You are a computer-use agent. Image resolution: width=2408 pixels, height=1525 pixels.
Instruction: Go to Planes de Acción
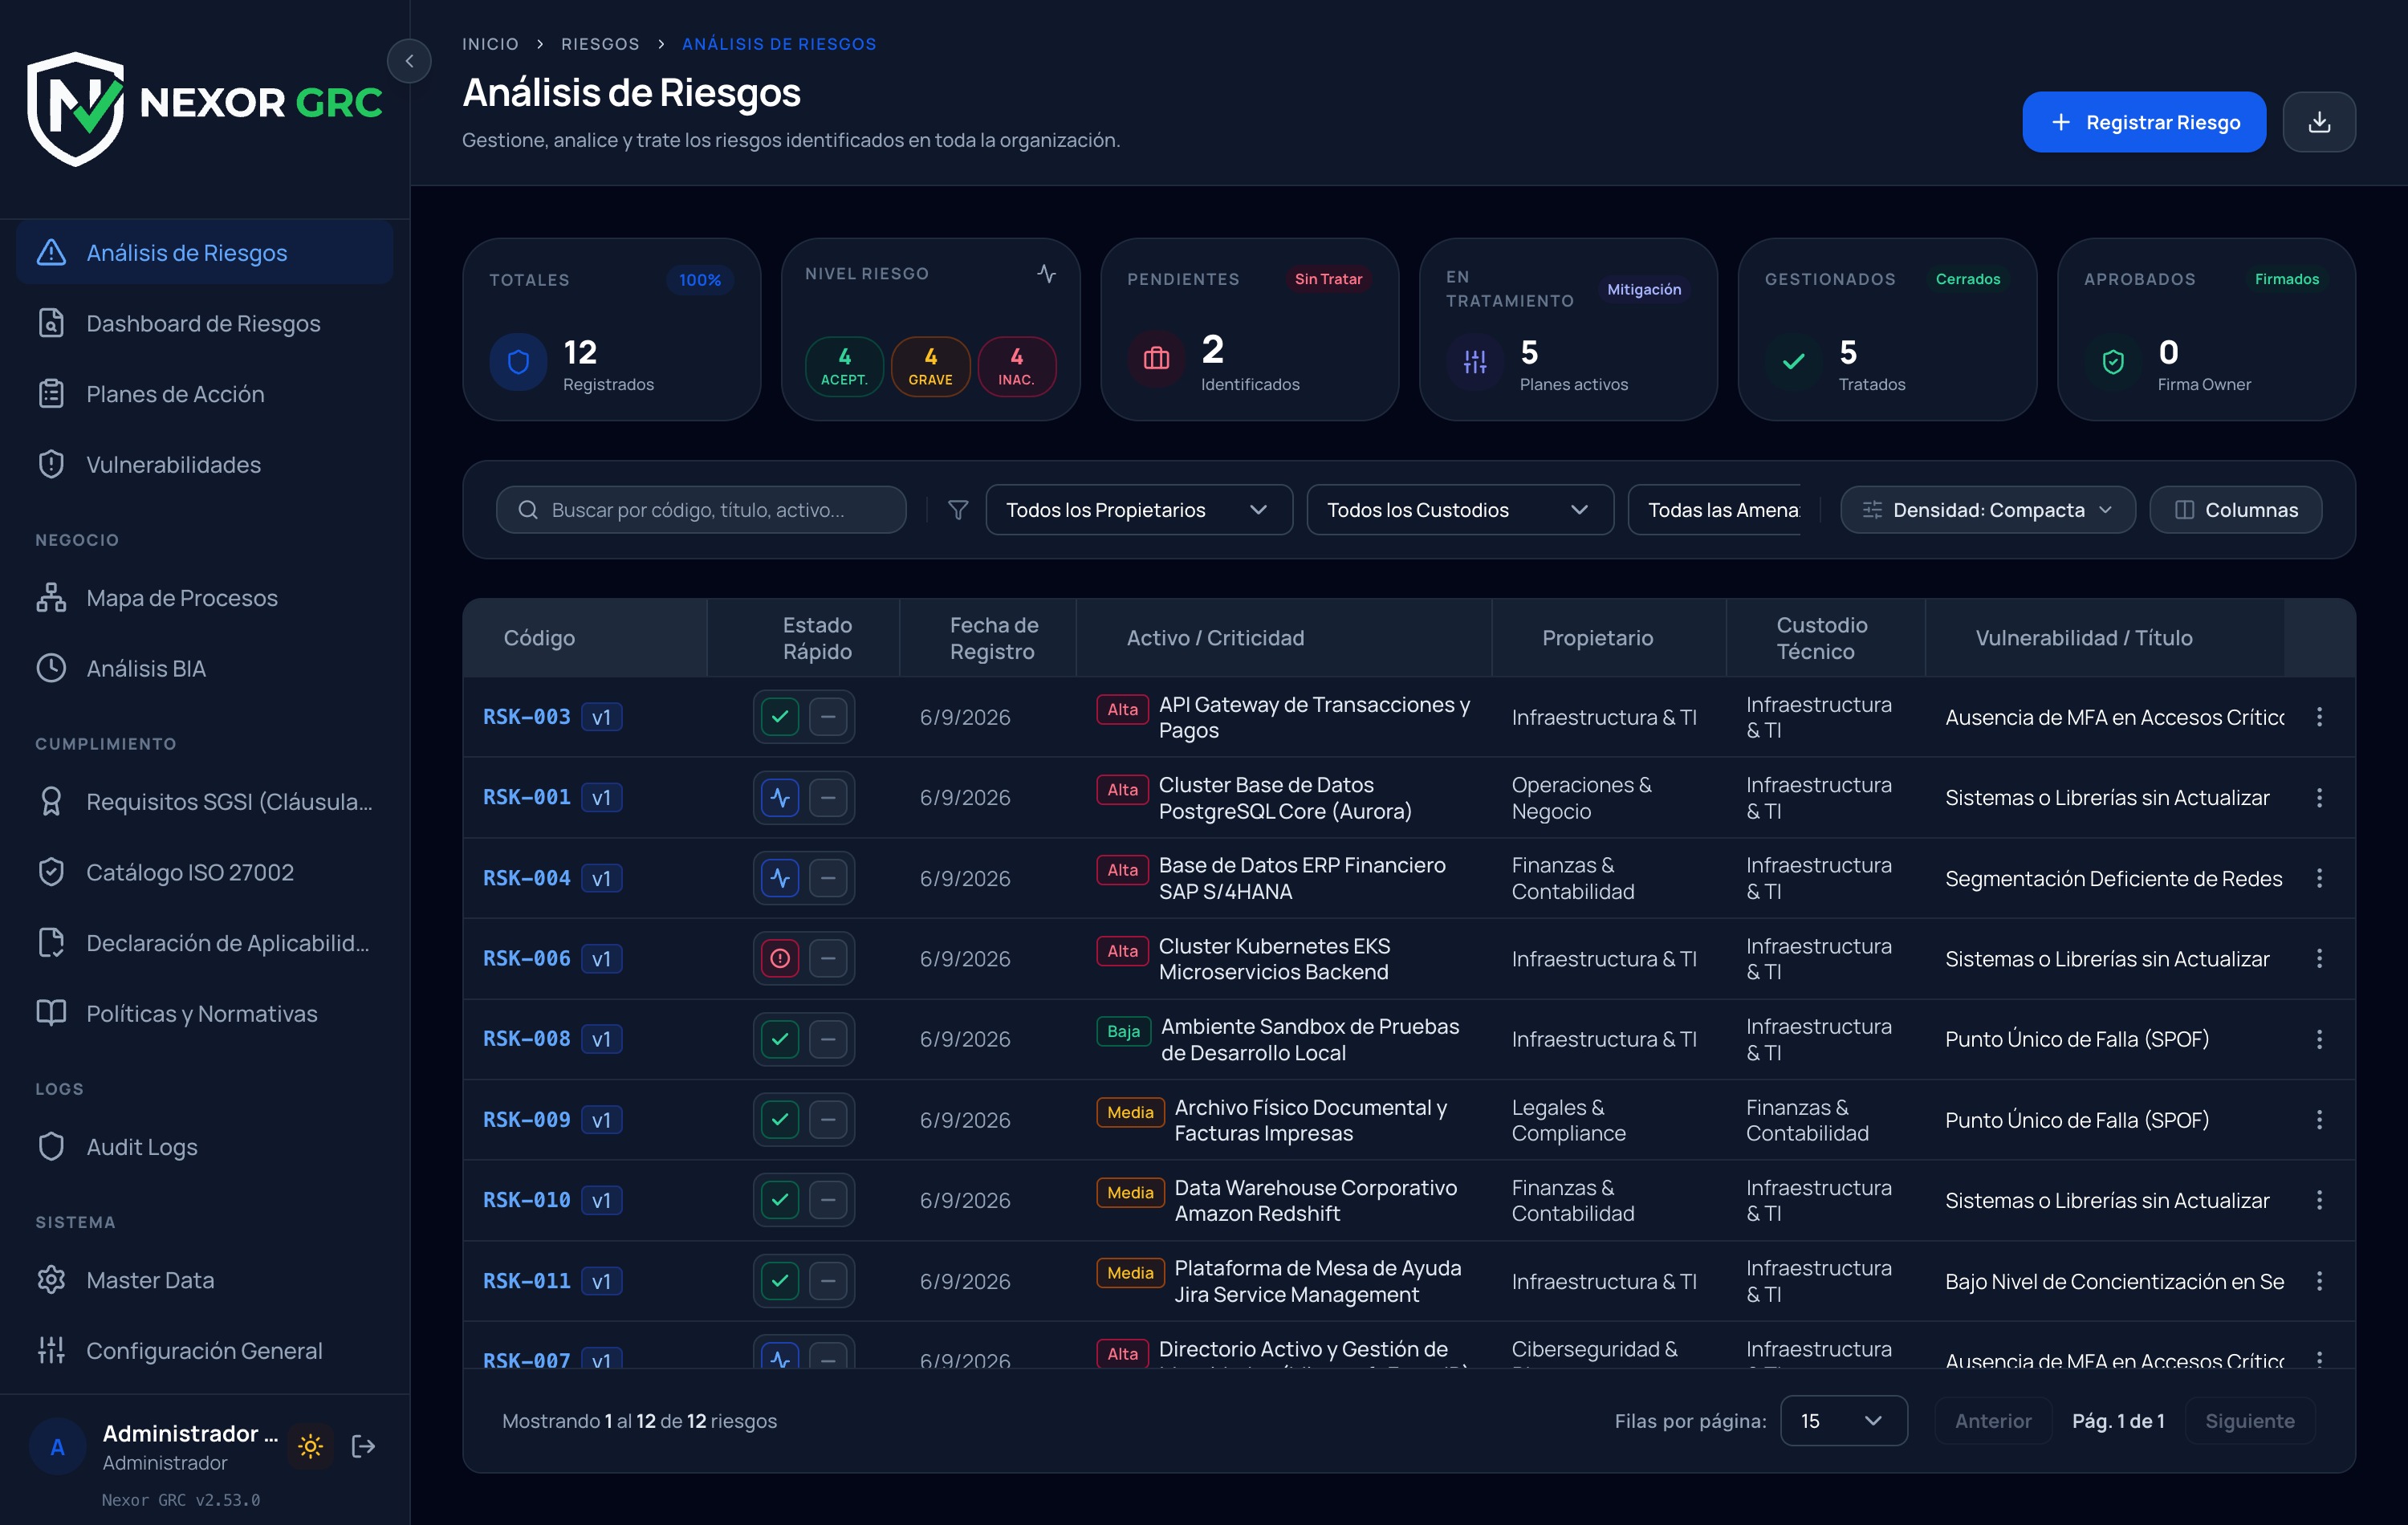pos(204,394)
